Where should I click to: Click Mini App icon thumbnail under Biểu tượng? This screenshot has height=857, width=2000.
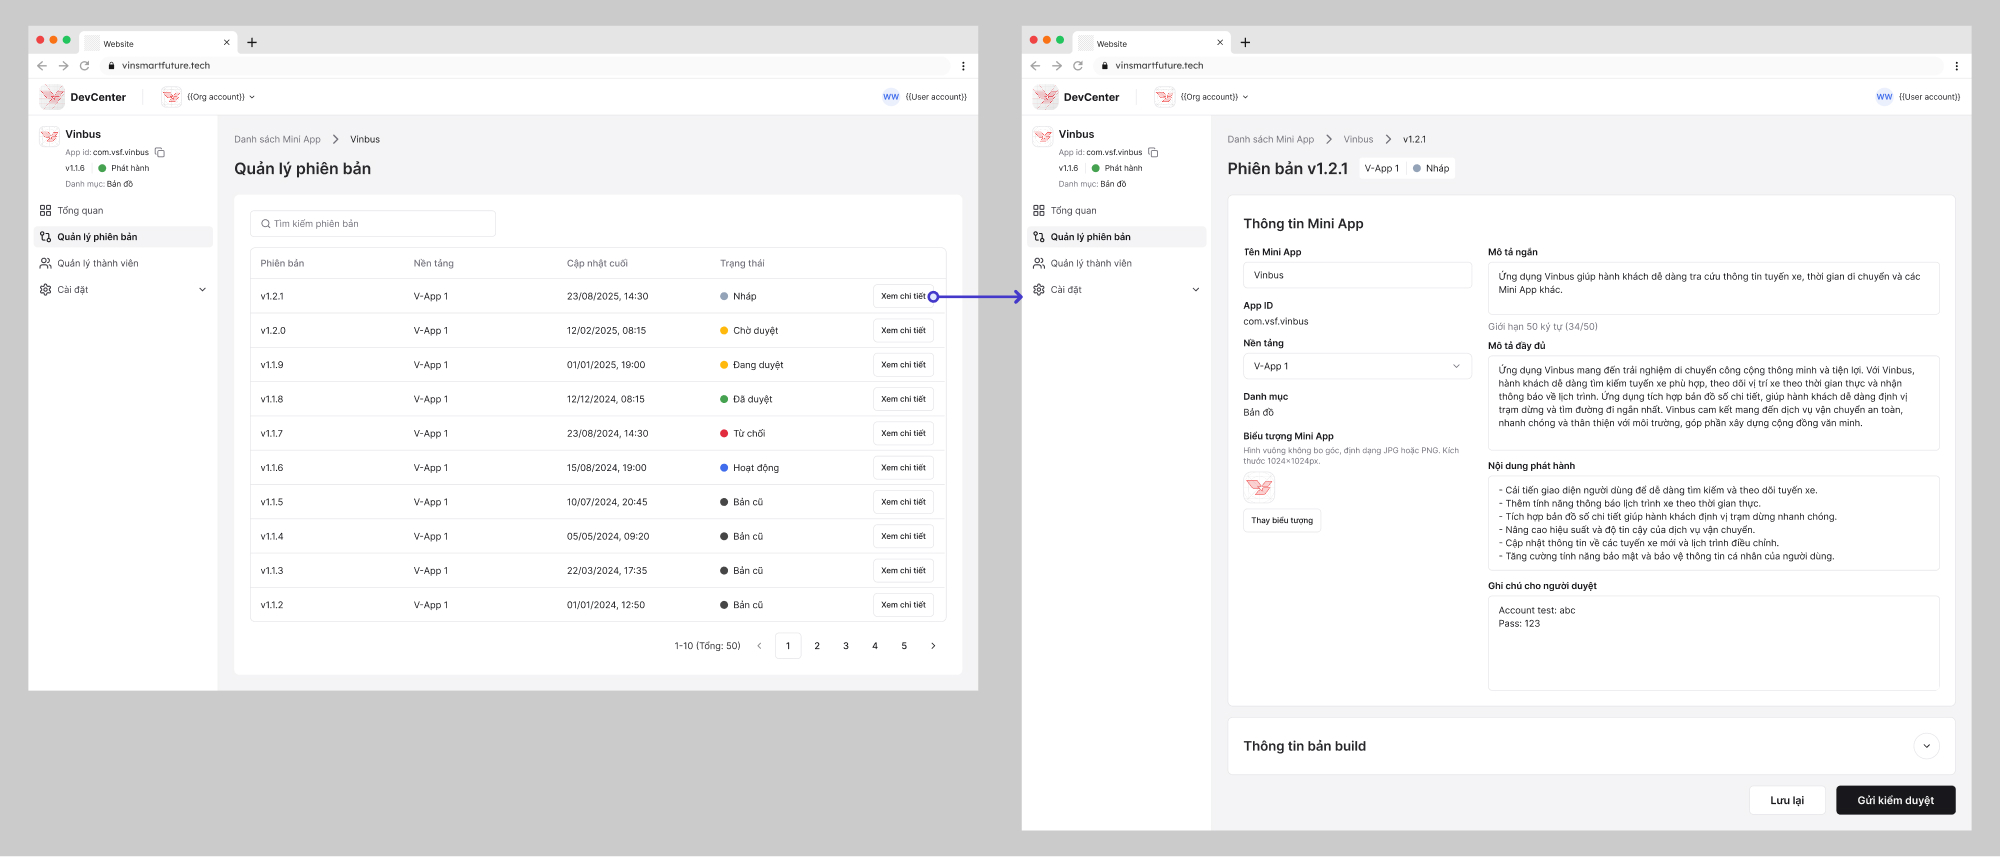click(1259, 487)
